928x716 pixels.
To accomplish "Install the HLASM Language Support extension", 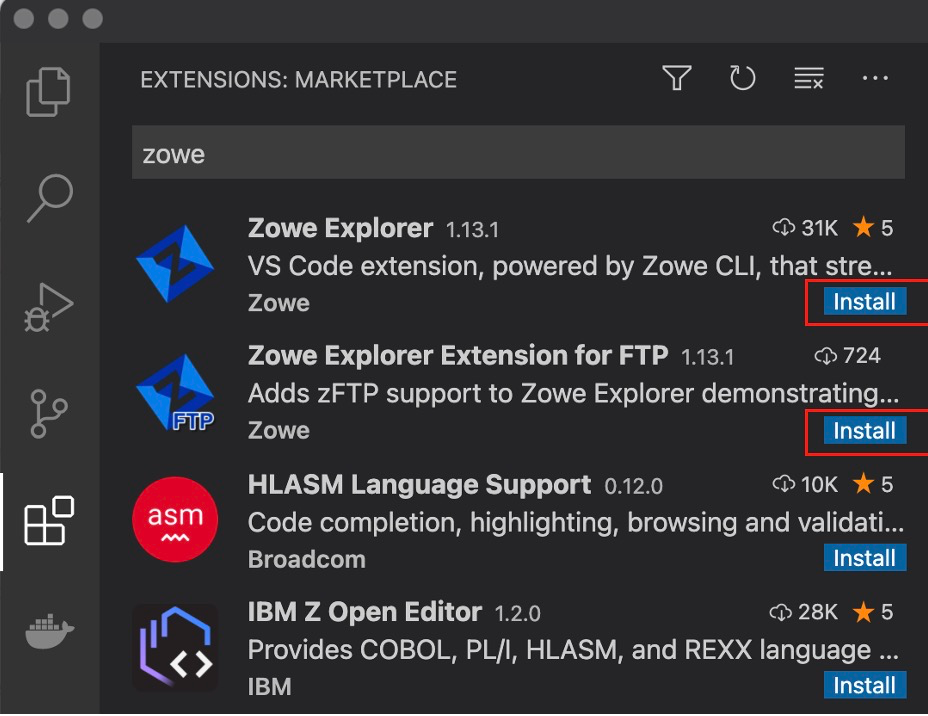I will pos(864,558).
